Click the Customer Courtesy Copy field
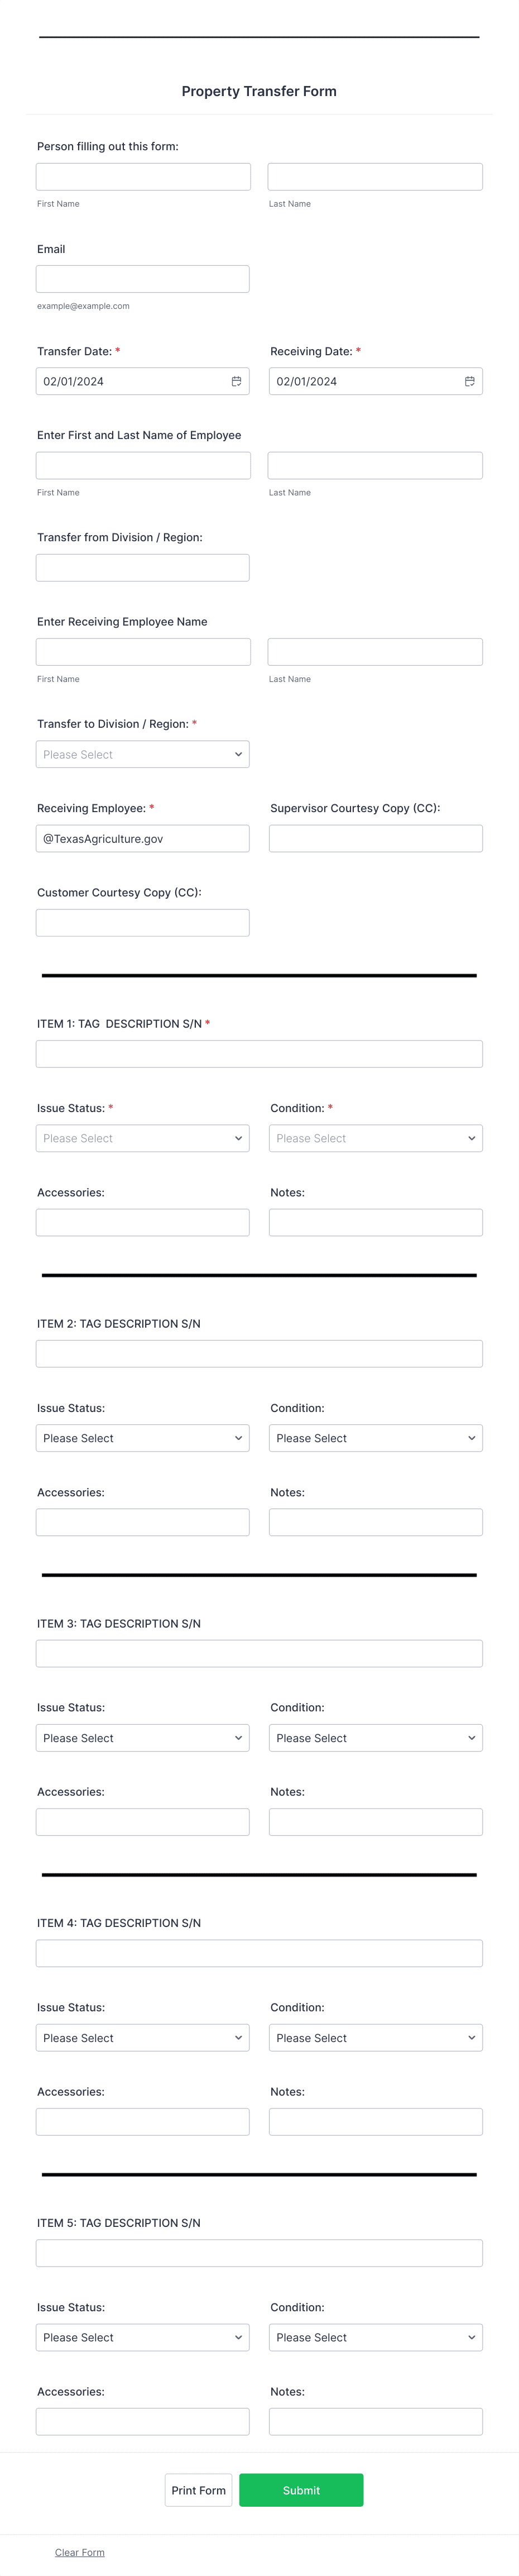Viewport: 519px width, 2576px height. pos(142,921)
